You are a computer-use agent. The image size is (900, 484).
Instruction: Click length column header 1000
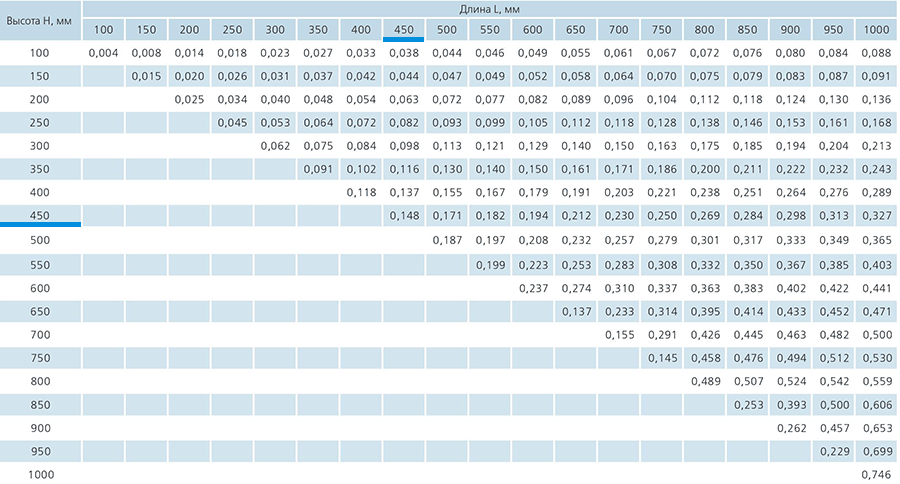(x=876, y=30)
